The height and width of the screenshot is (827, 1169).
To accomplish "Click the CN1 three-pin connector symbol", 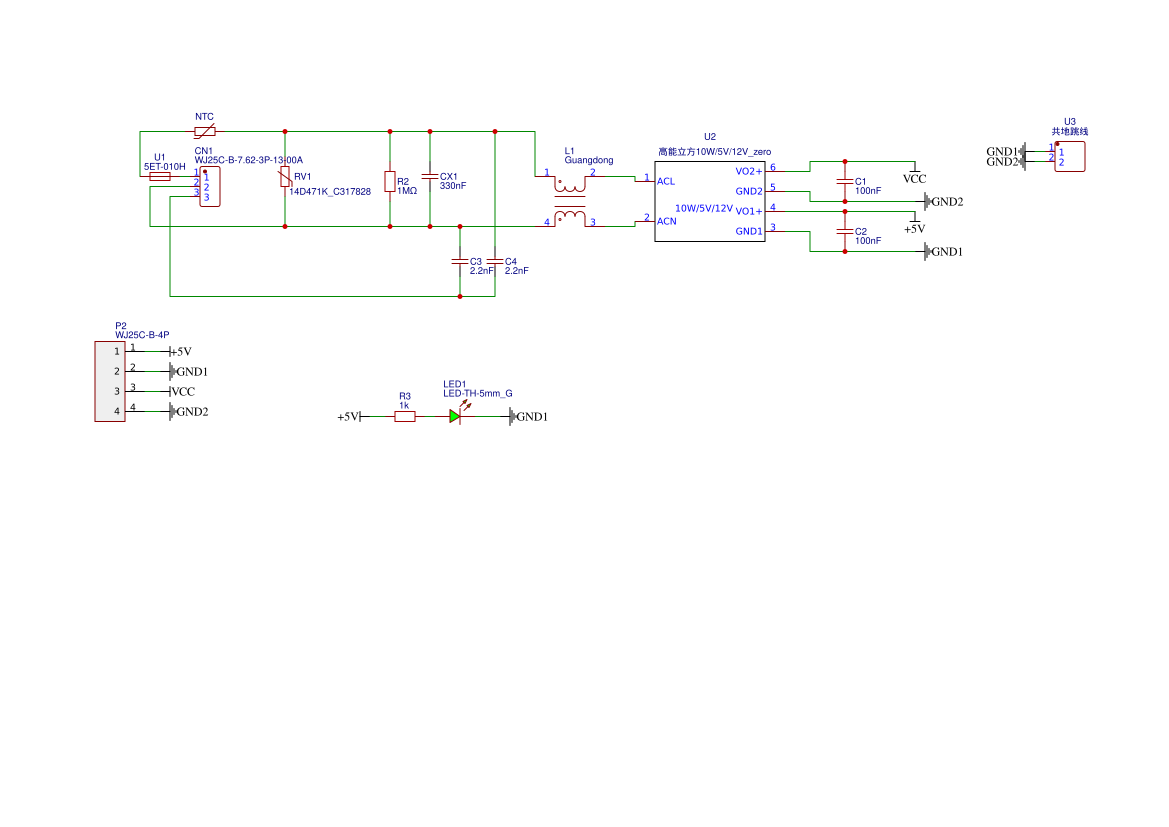I will [210, 187].
